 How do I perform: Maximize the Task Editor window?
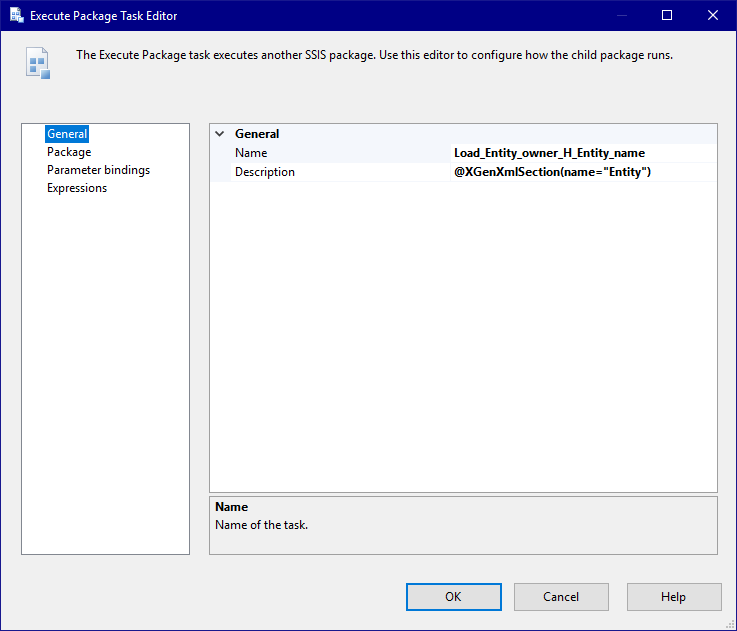667,16
